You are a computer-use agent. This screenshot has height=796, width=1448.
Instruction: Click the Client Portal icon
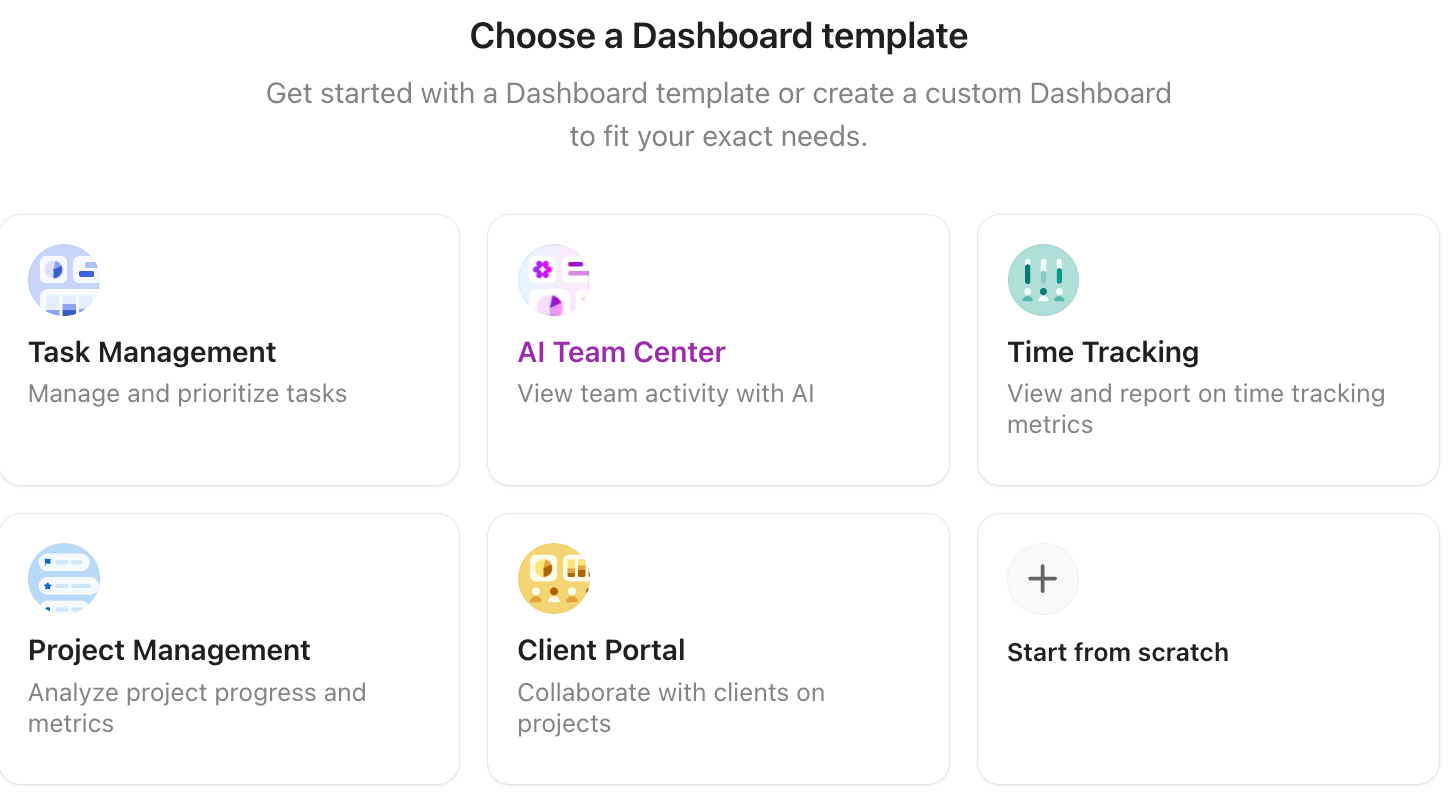point(554,578)
